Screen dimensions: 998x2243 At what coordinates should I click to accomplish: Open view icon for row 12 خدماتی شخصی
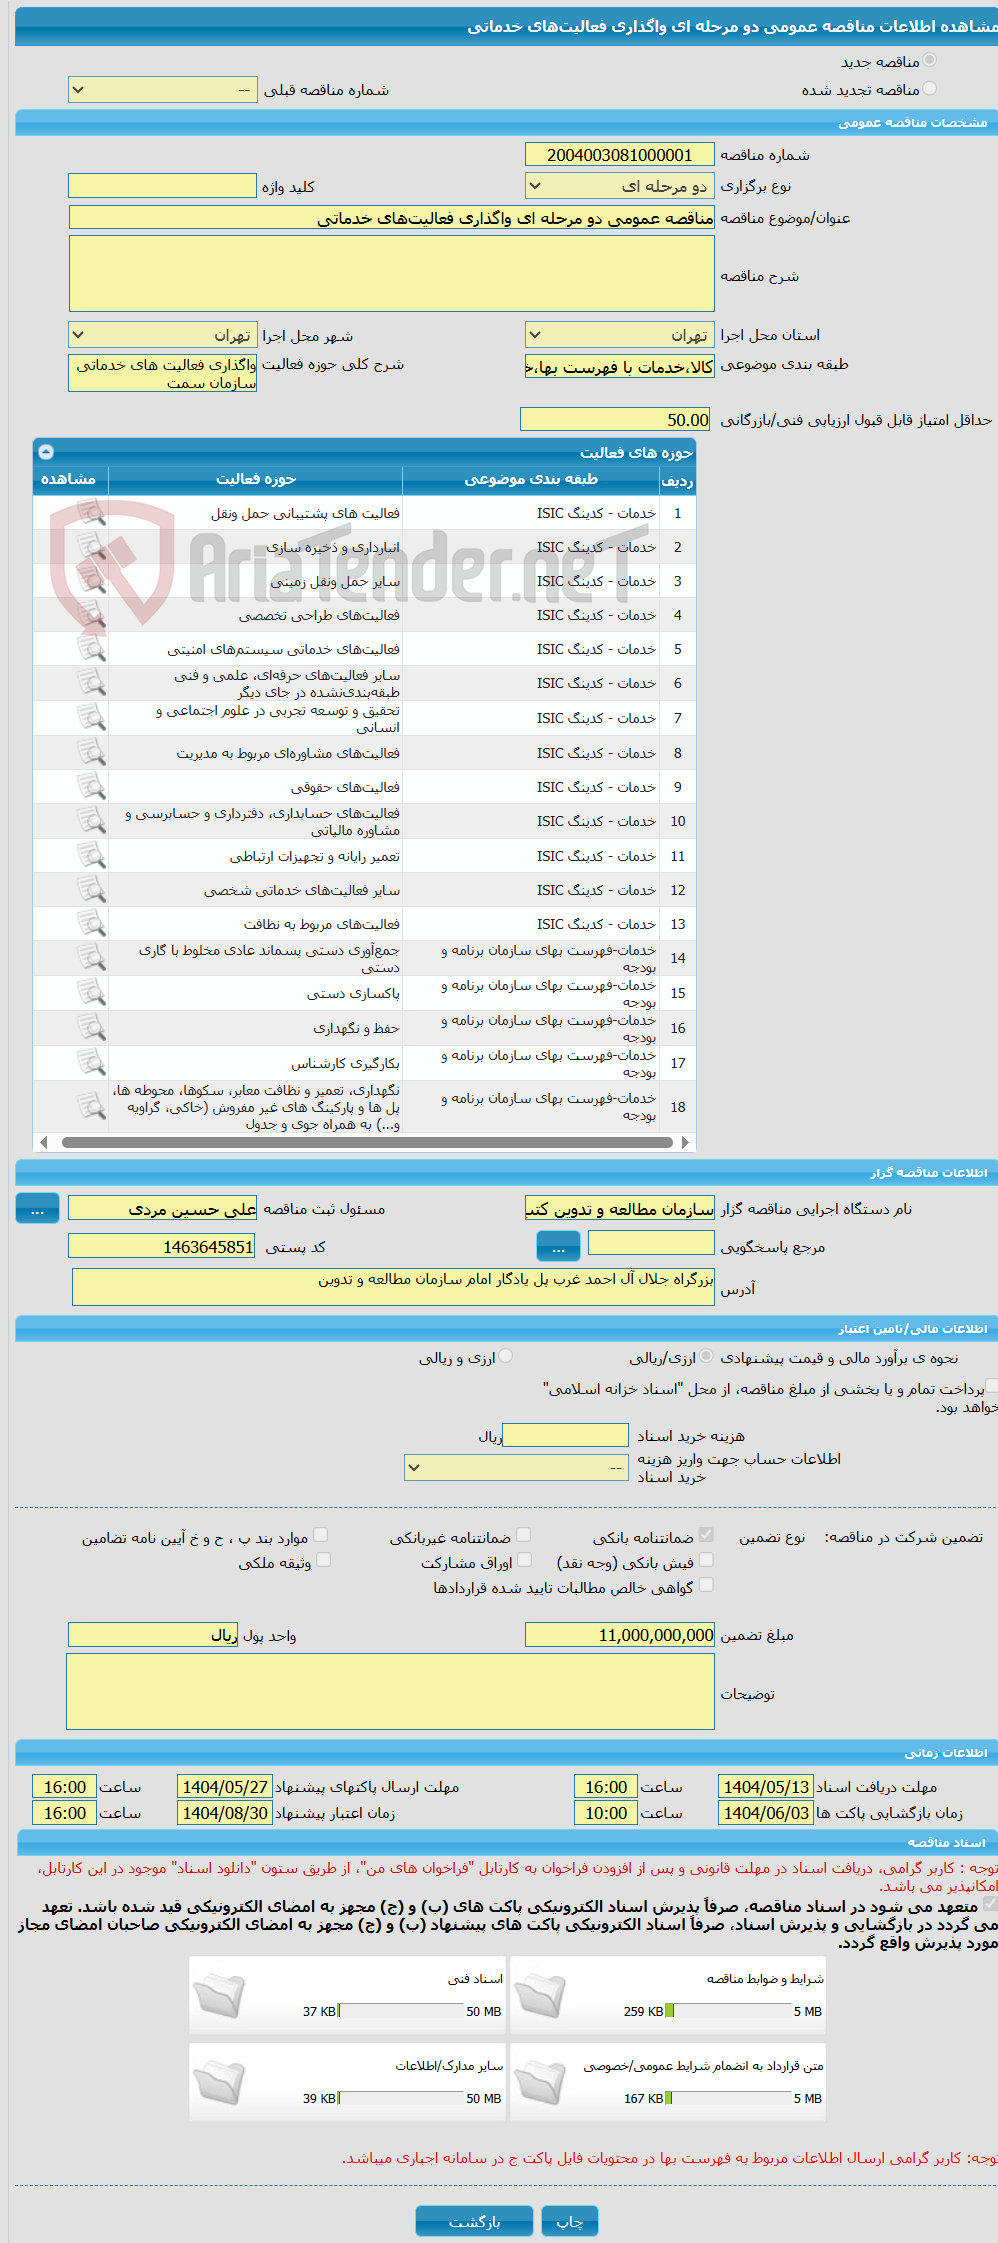point(91,890)
